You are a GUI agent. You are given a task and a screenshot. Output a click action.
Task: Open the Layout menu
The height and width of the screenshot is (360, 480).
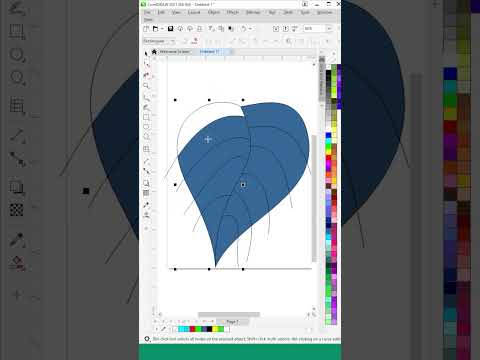click(194, 12)
